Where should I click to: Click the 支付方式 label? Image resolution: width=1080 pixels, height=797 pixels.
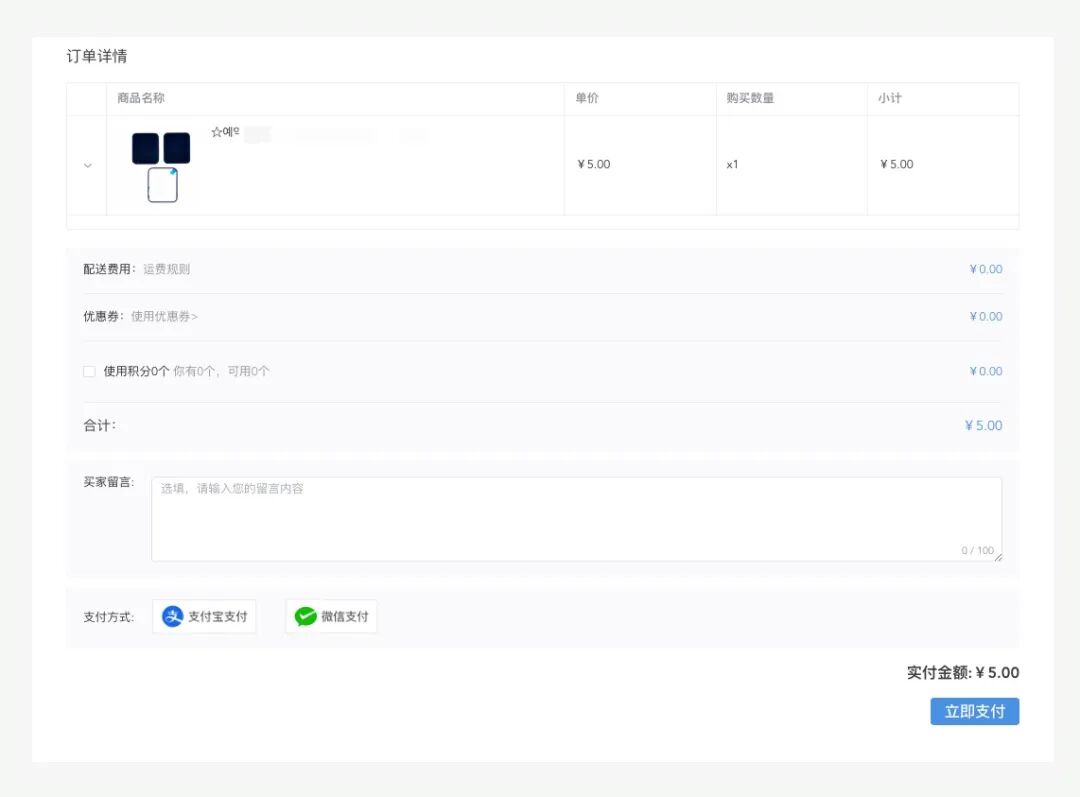pyautogui.click(x=109, y=617)
